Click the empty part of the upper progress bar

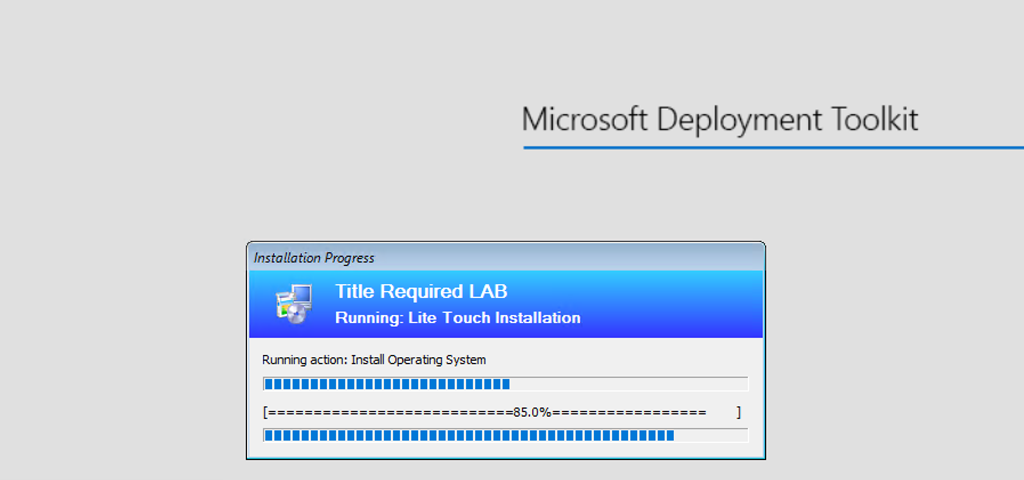coord(628,384)
